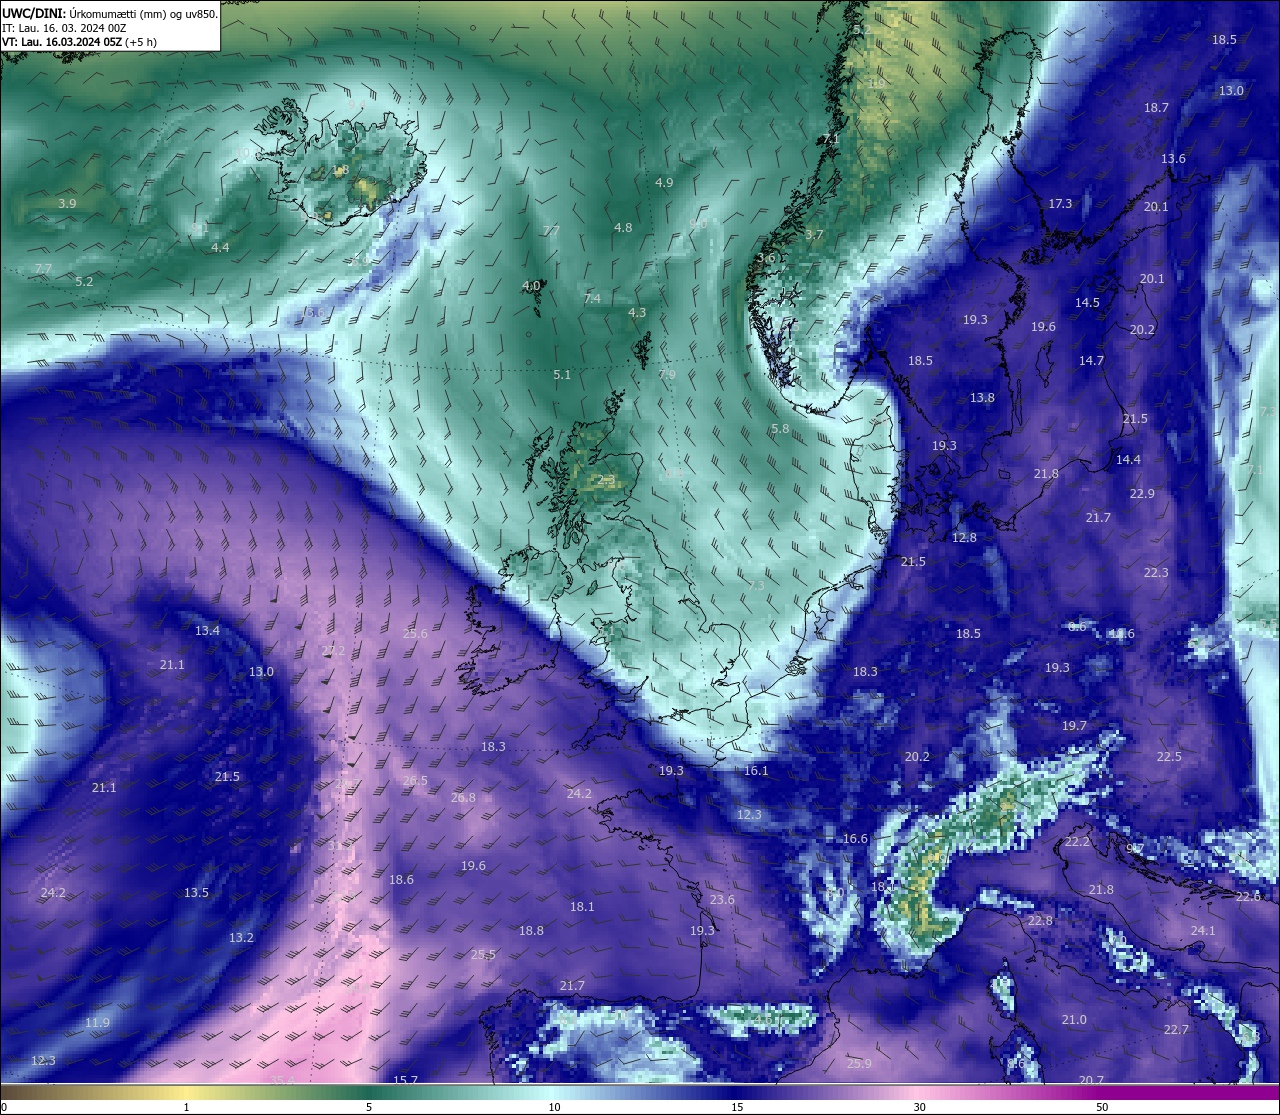Select the 19.7 value
This screenshot has height=1115, width=1280.
click(1074, 726)
